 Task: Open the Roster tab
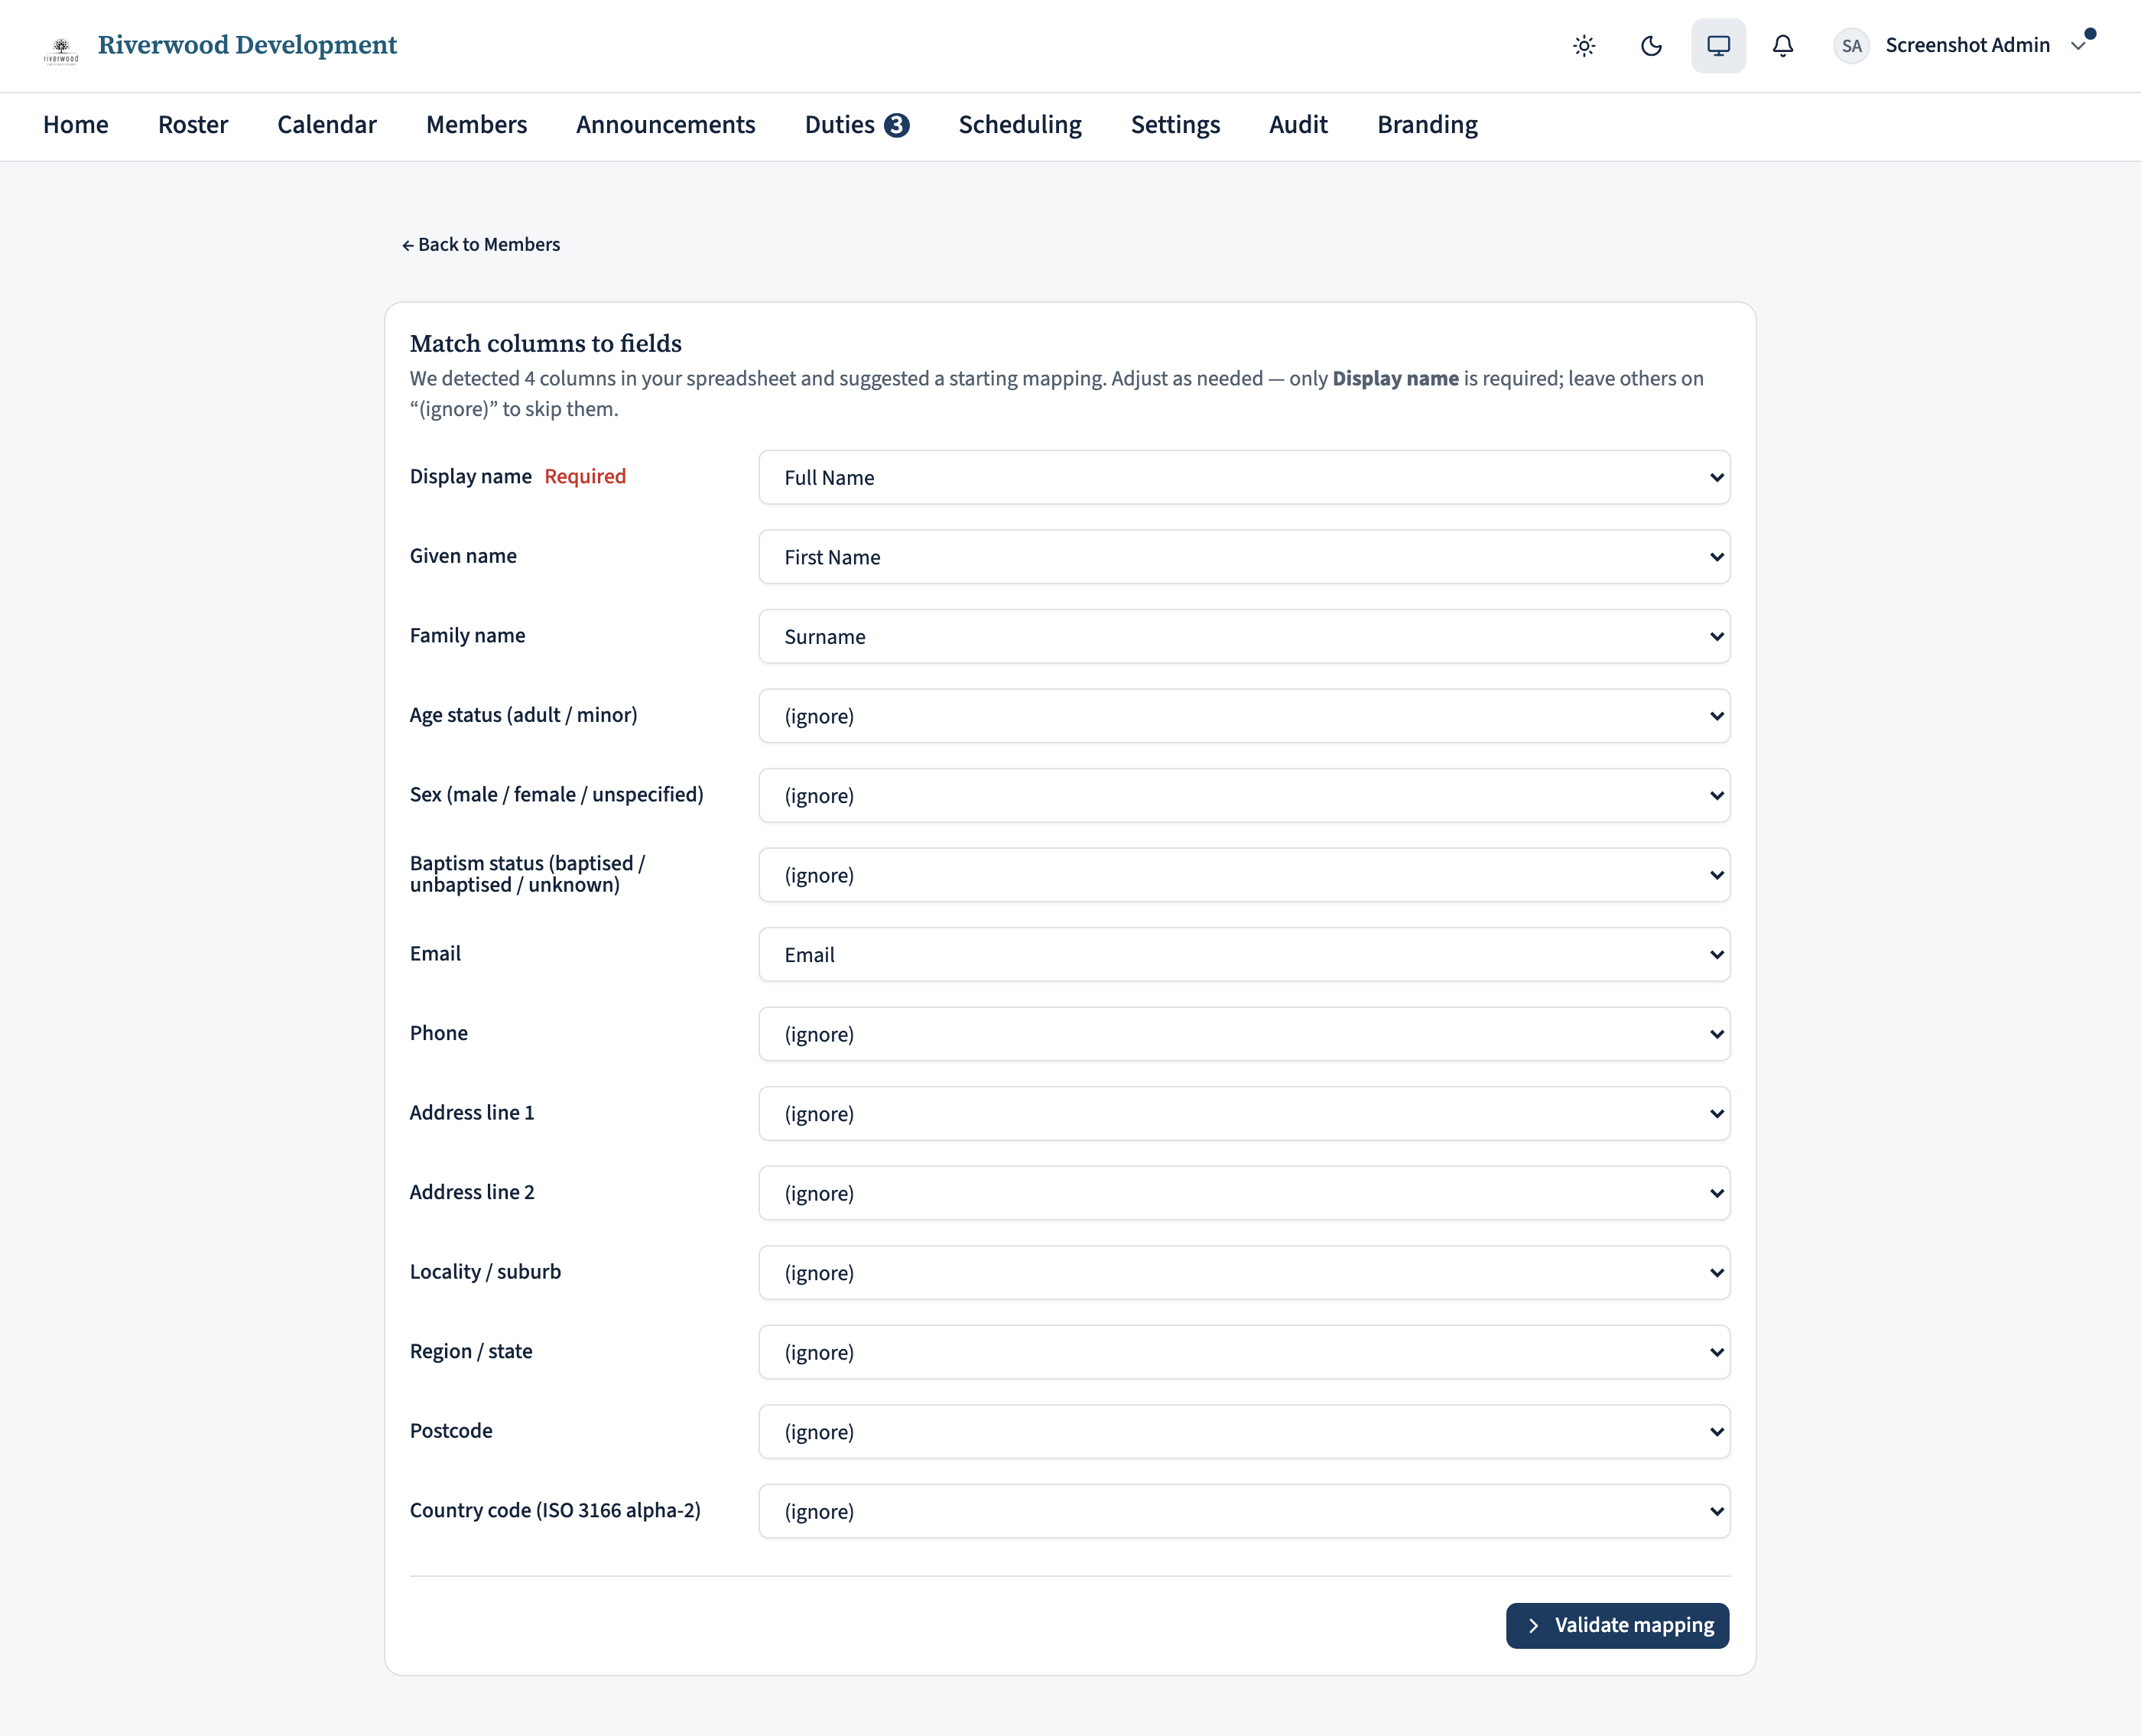(193, 125)
